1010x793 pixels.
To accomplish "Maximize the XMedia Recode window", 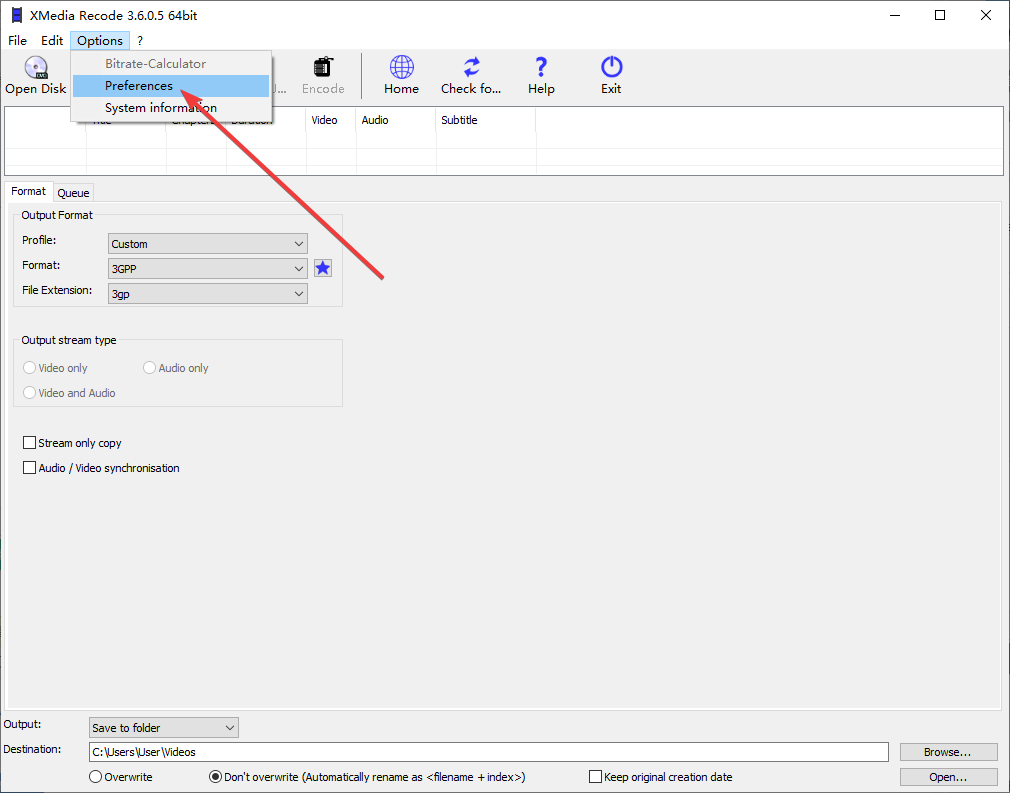I will [940, 15].
